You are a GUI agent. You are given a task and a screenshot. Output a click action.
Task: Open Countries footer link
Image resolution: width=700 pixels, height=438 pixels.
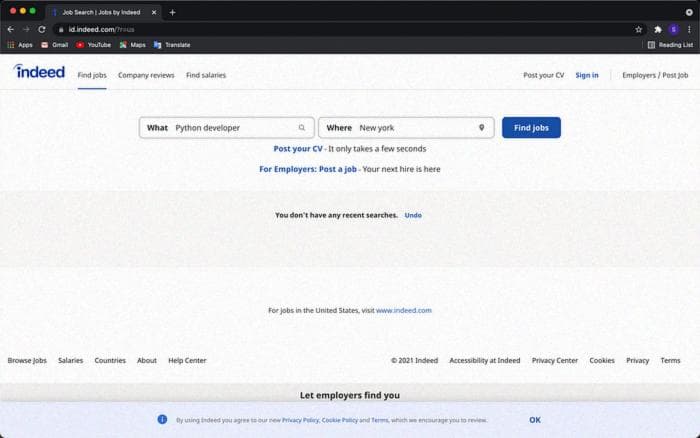pyautogui.click(x=110, y=360)
